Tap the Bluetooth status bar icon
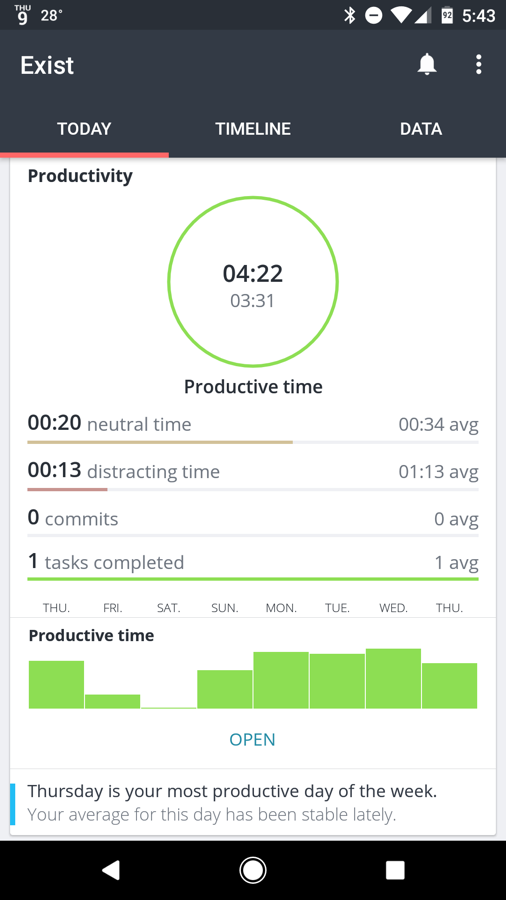 (349, 15)
